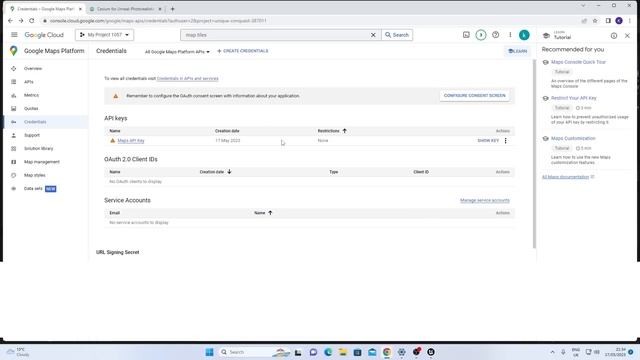Bookmark this page with the star icon
Image resolution: width=640 pixels, height=360 pixels.
(595, 21)
